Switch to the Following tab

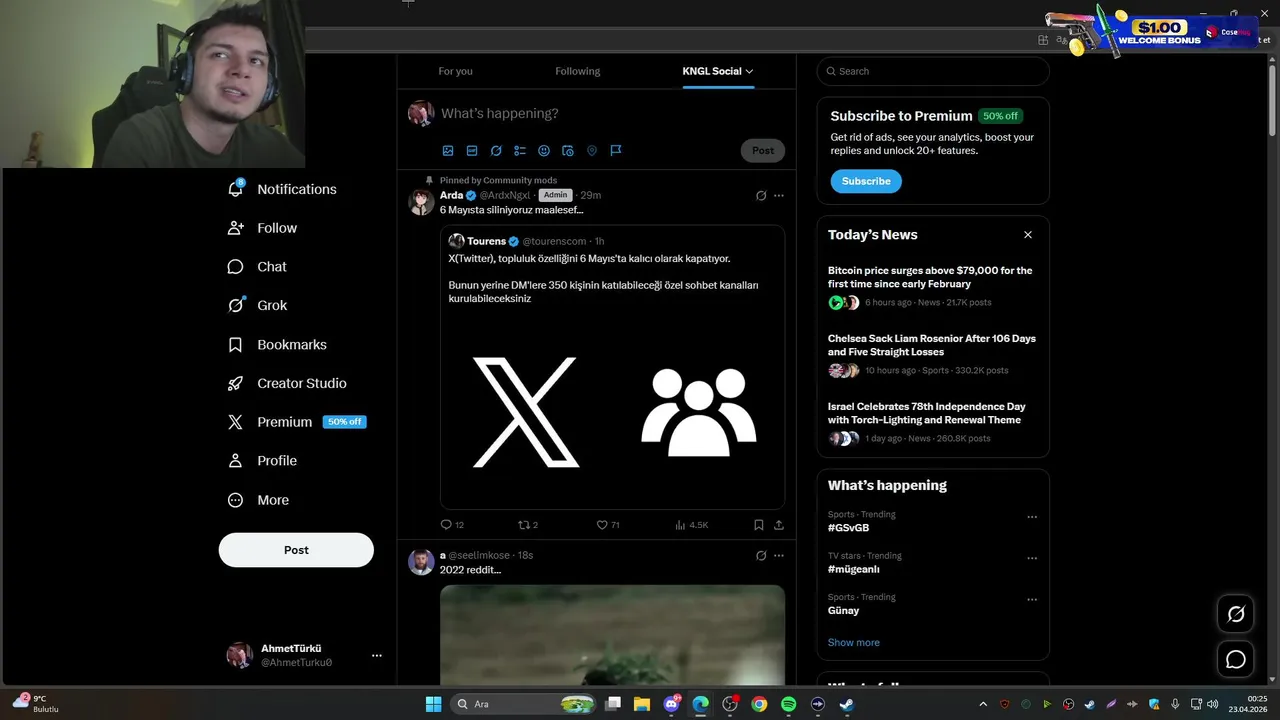pyautogui.click(x=578, y=71)
